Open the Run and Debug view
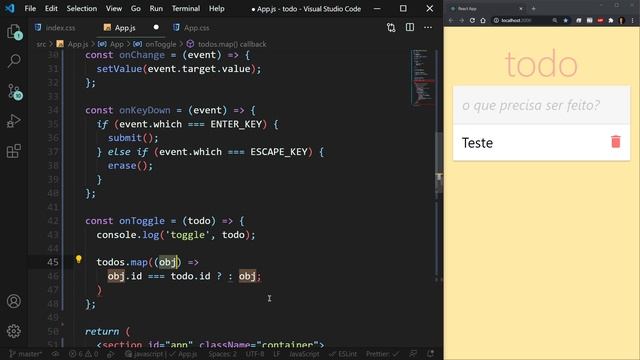This screenshot has height=360, width=640. (14, 121)
